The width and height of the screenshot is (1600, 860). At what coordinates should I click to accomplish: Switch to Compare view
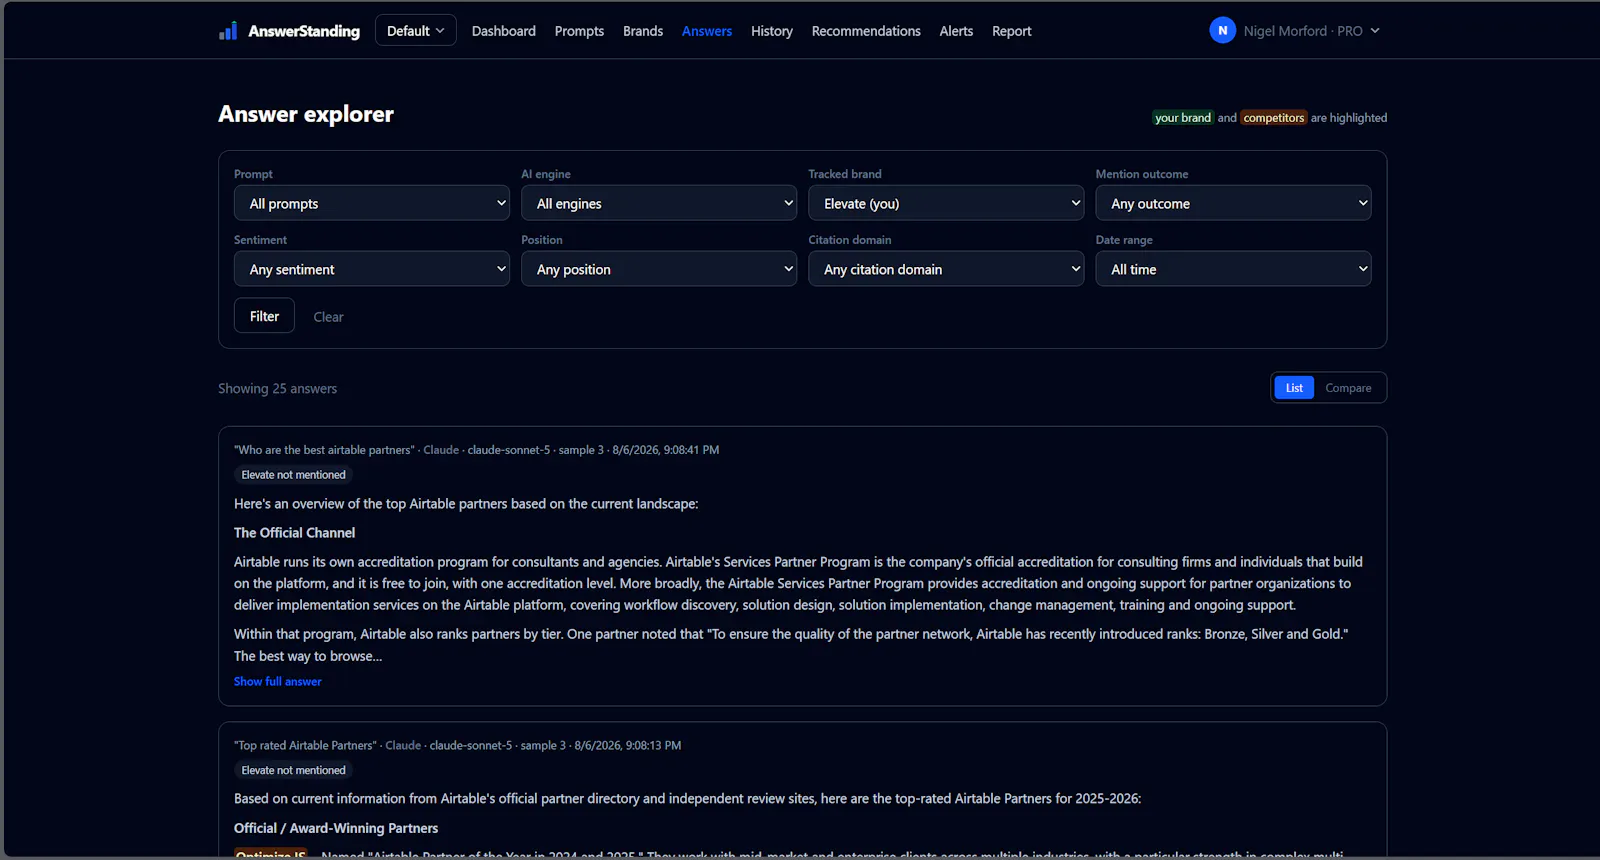pyautogui.click(x=1348, y=388)
